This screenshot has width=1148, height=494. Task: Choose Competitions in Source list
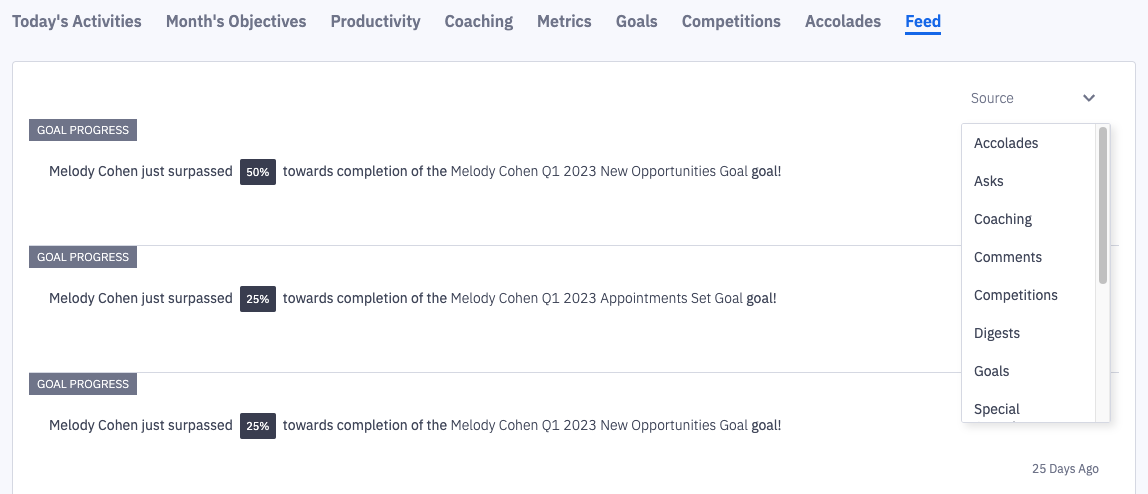(1016, 295)
